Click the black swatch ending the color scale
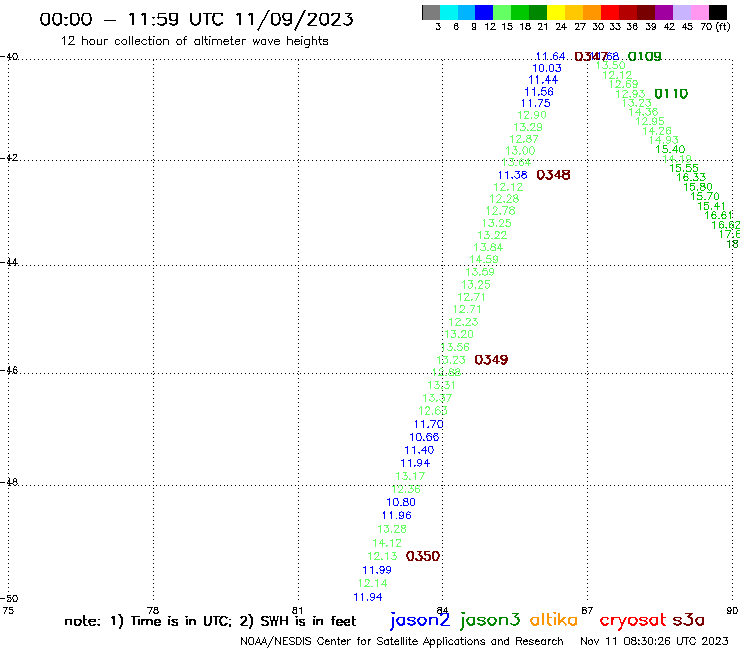Viewport: 740px width, 650px height. (717, 12)
